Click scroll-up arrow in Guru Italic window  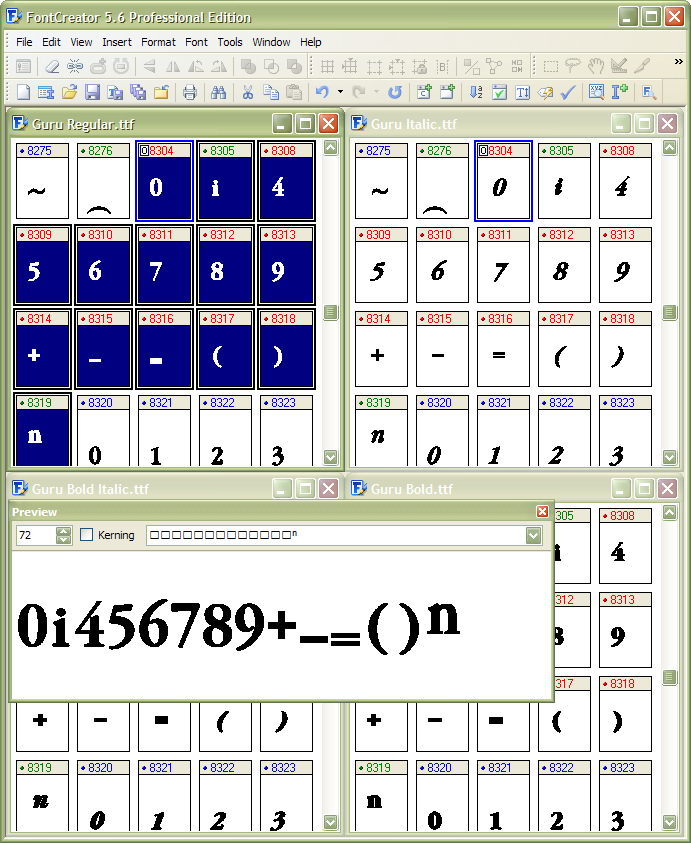pos(669,148)
